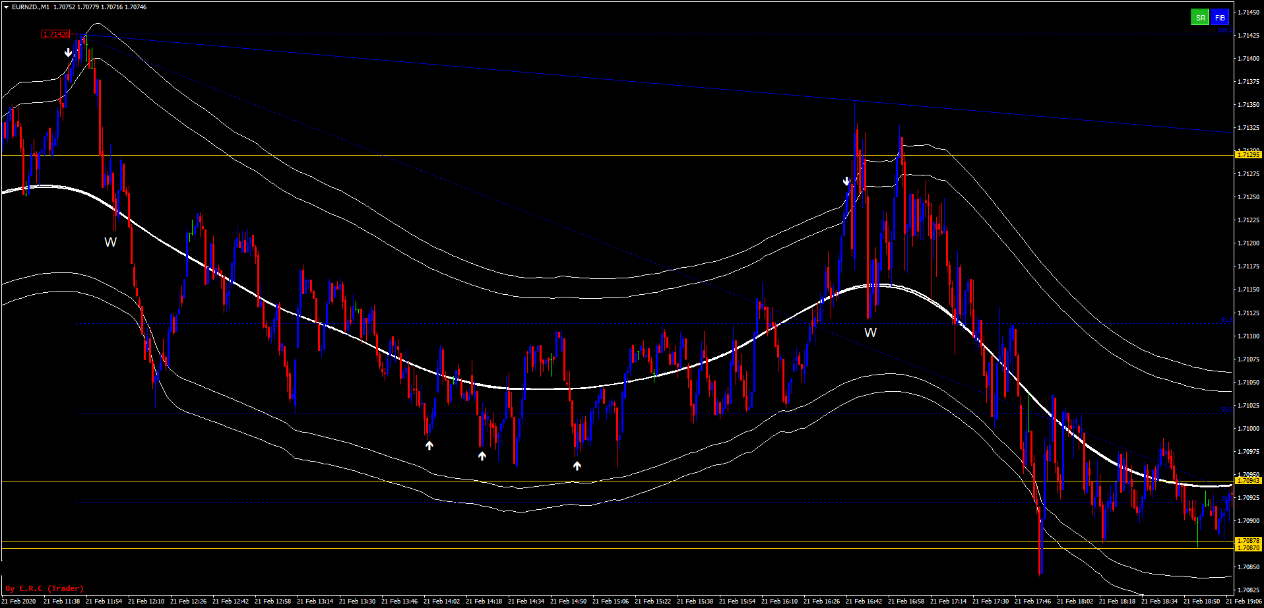Click the yellow 1.71295 price level label
The height and width of the screenshot is (608, 1264).
(x=1247, y=155)
